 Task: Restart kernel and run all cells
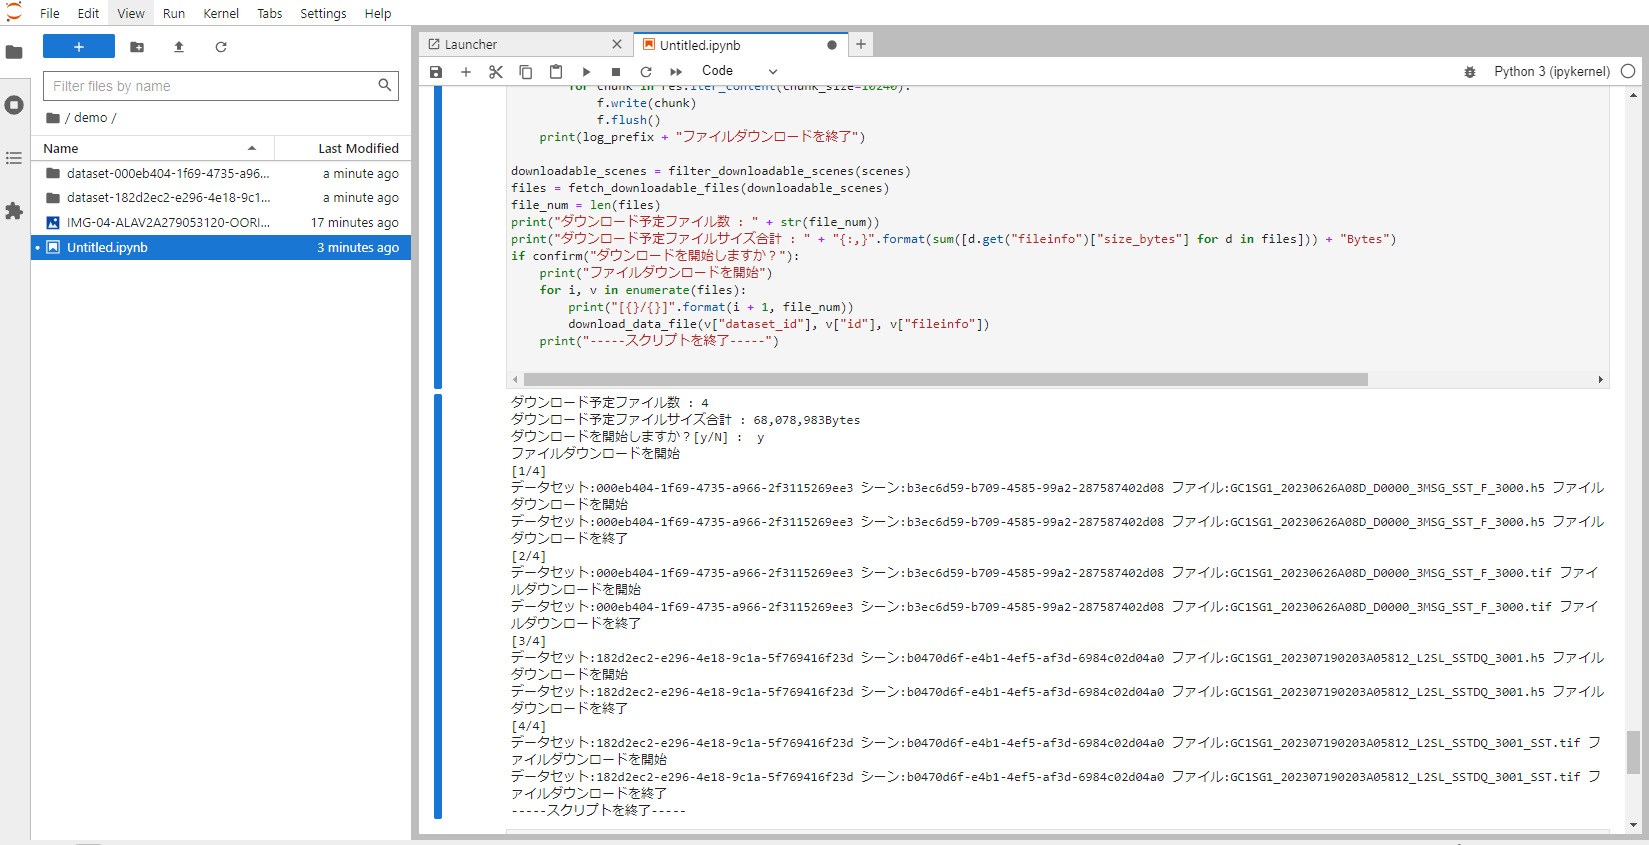[676, 72]
